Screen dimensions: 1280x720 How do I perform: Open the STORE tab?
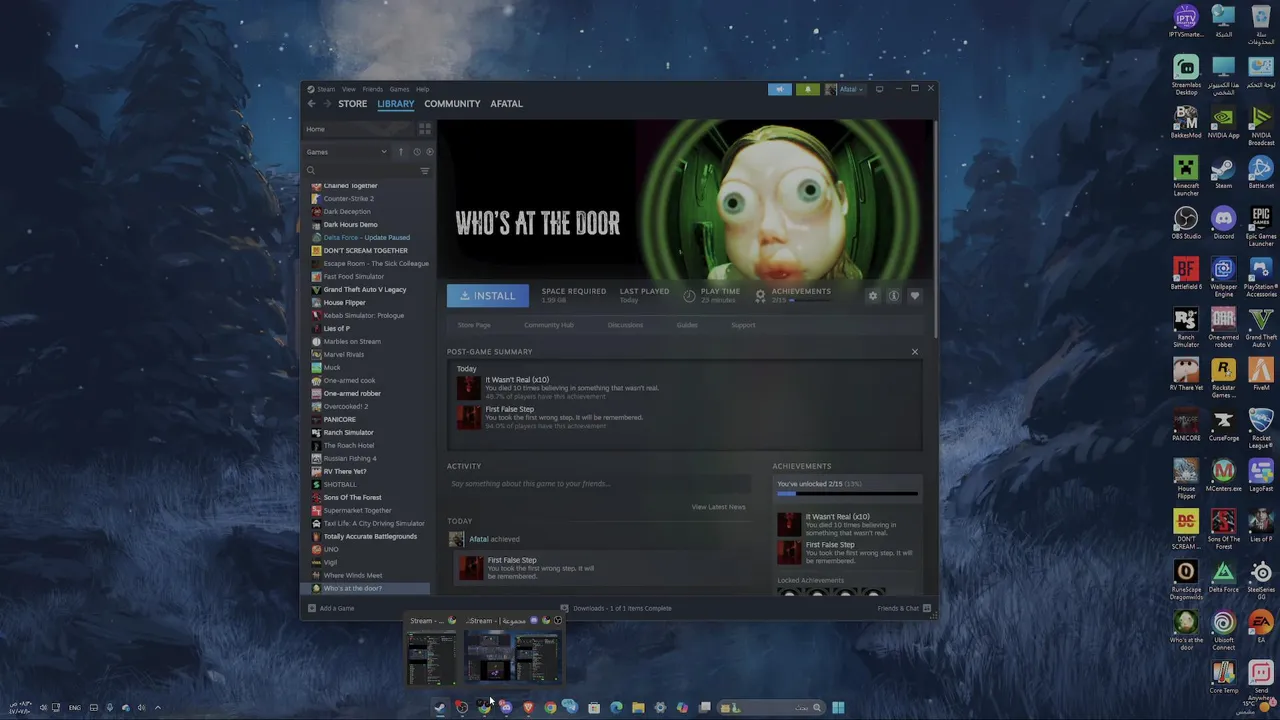[x=352, y=104]
